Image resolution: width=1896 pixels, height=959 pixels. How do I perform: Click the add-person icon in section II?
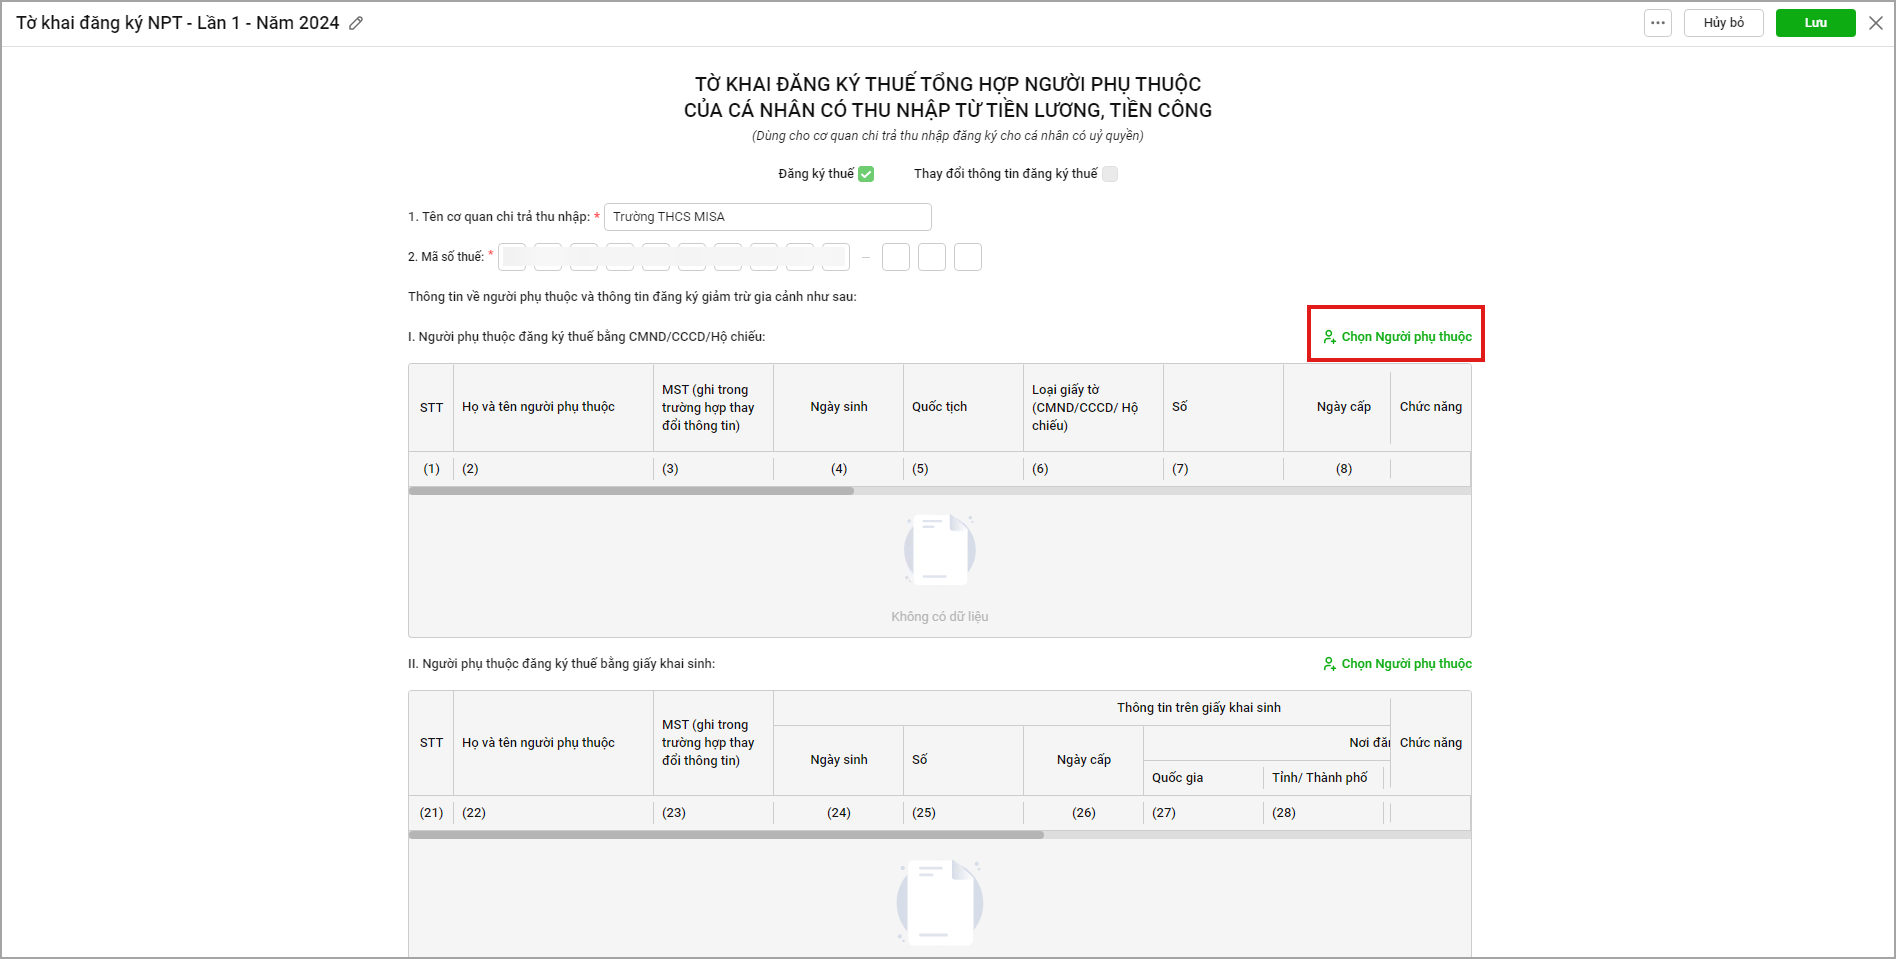point(1329,664)
